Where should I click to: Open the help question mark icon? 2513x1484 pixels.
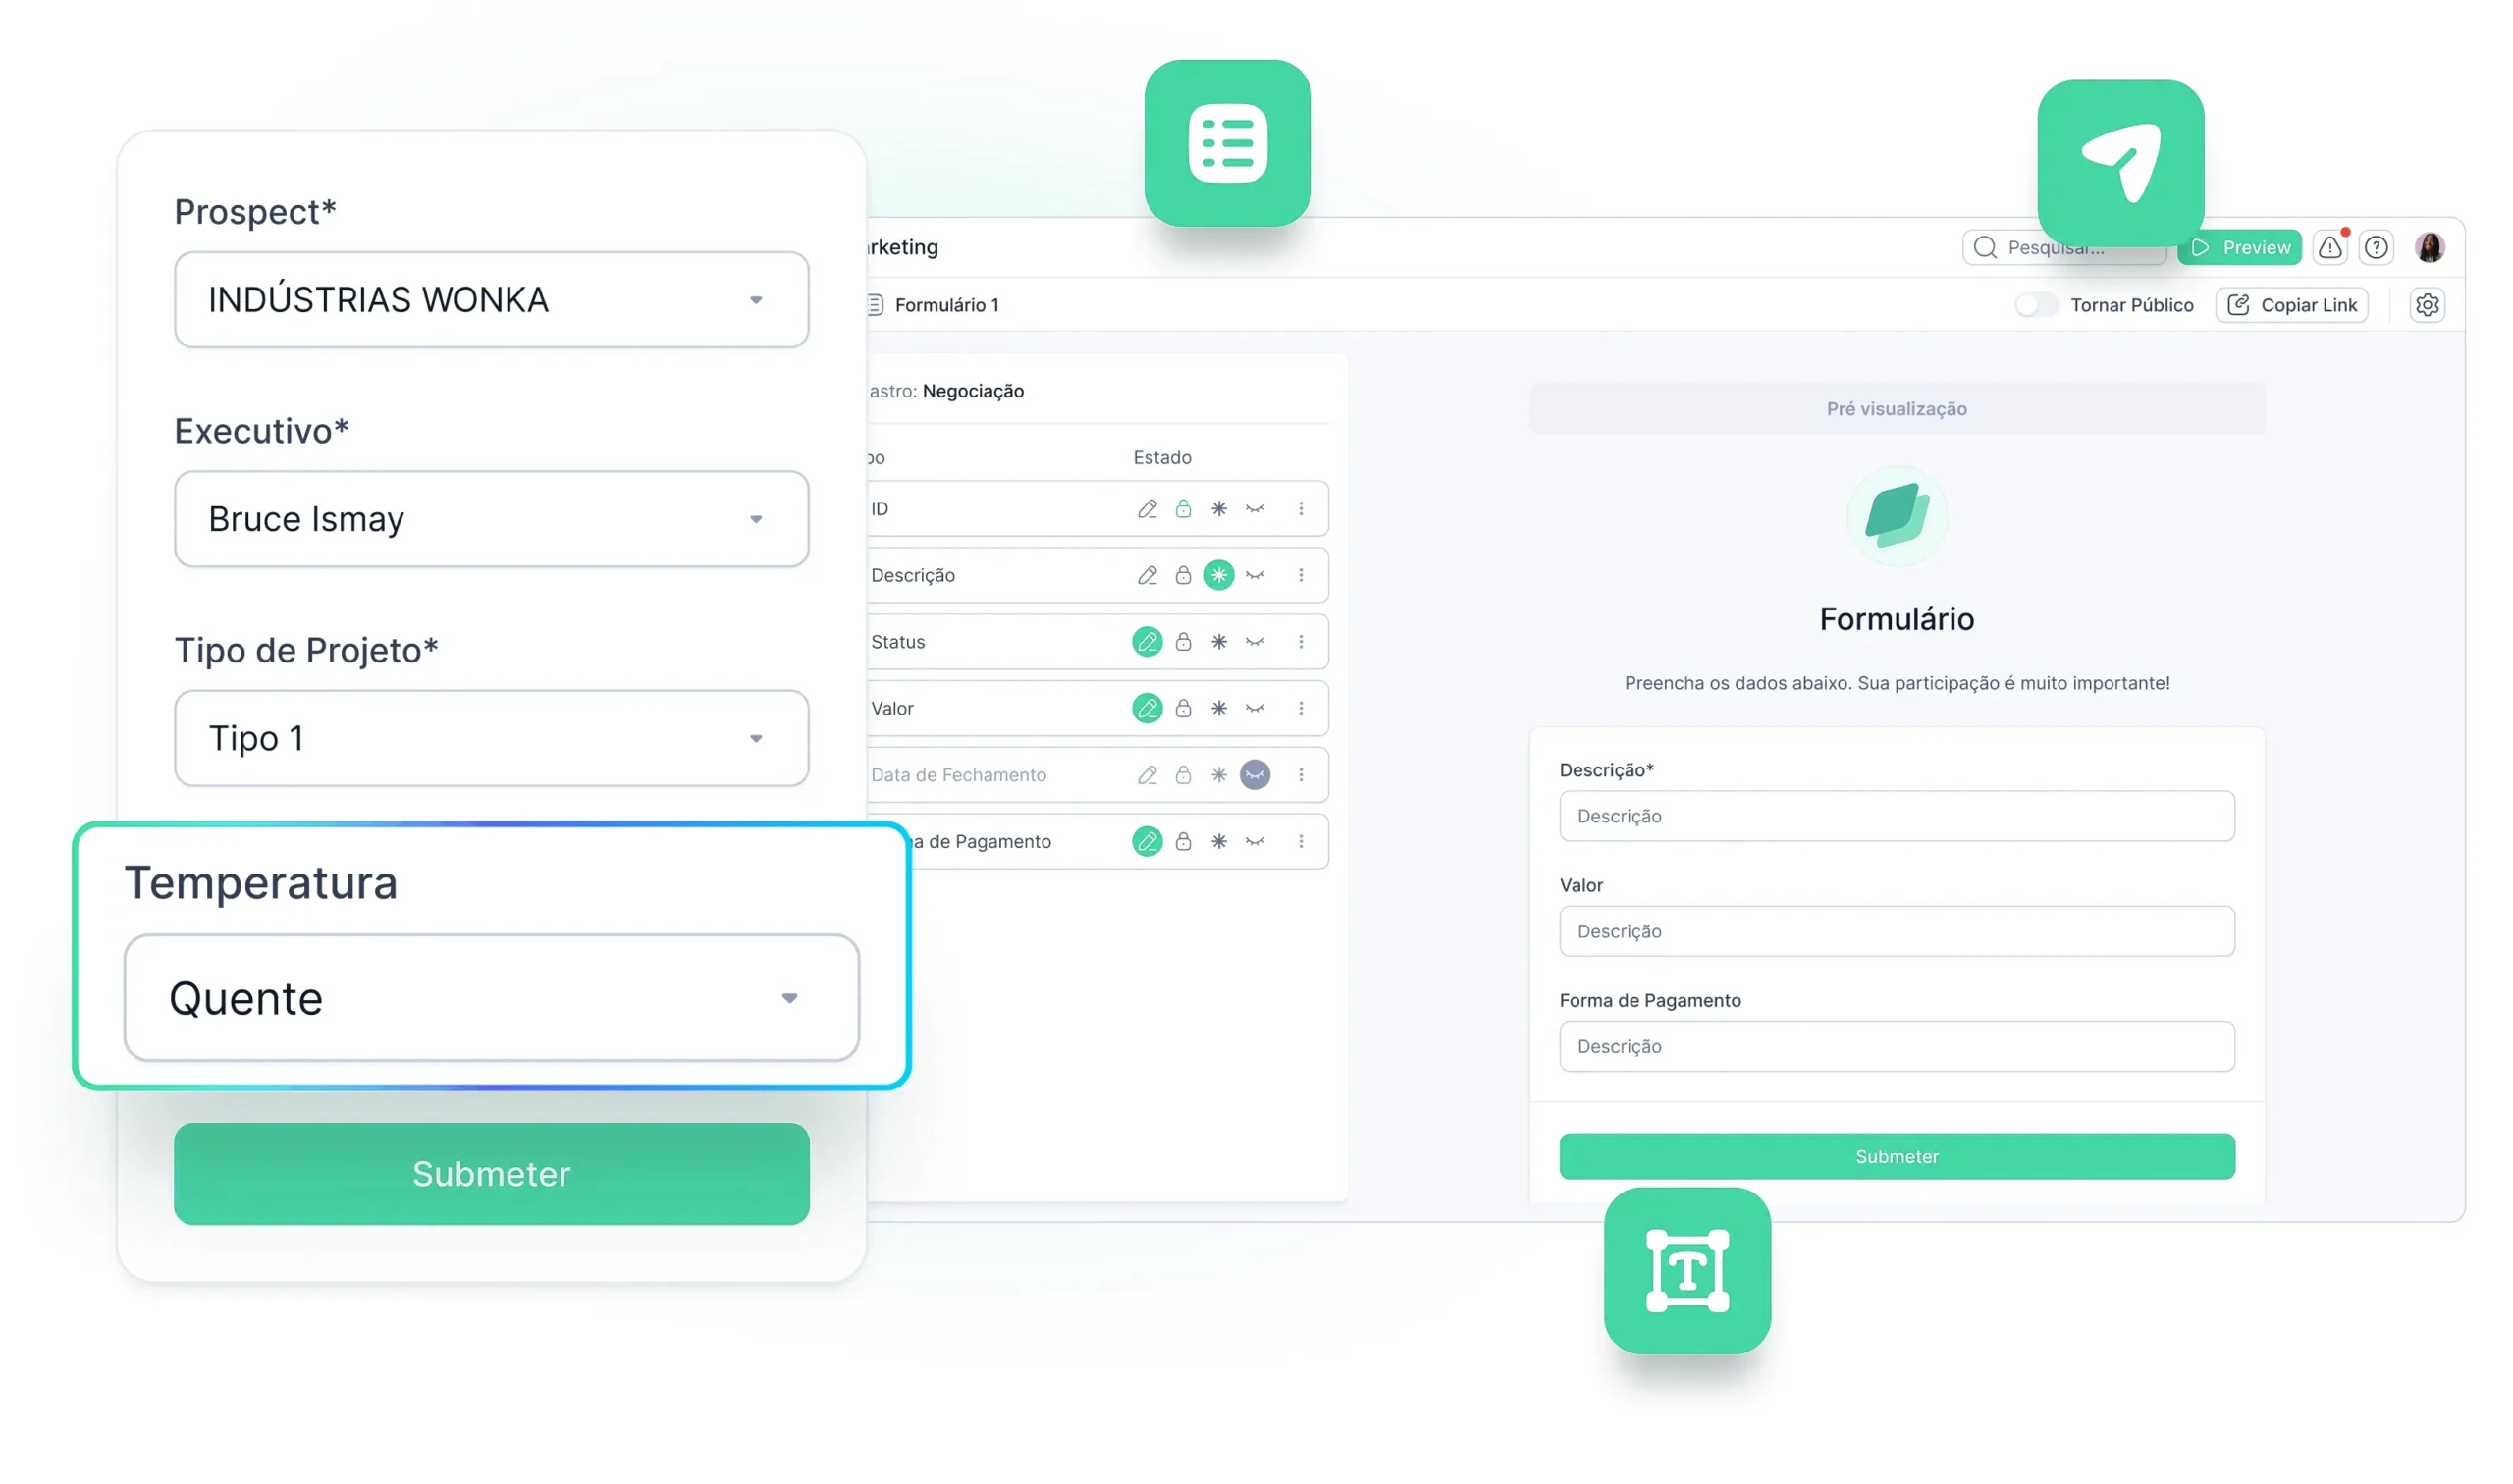2375,247
